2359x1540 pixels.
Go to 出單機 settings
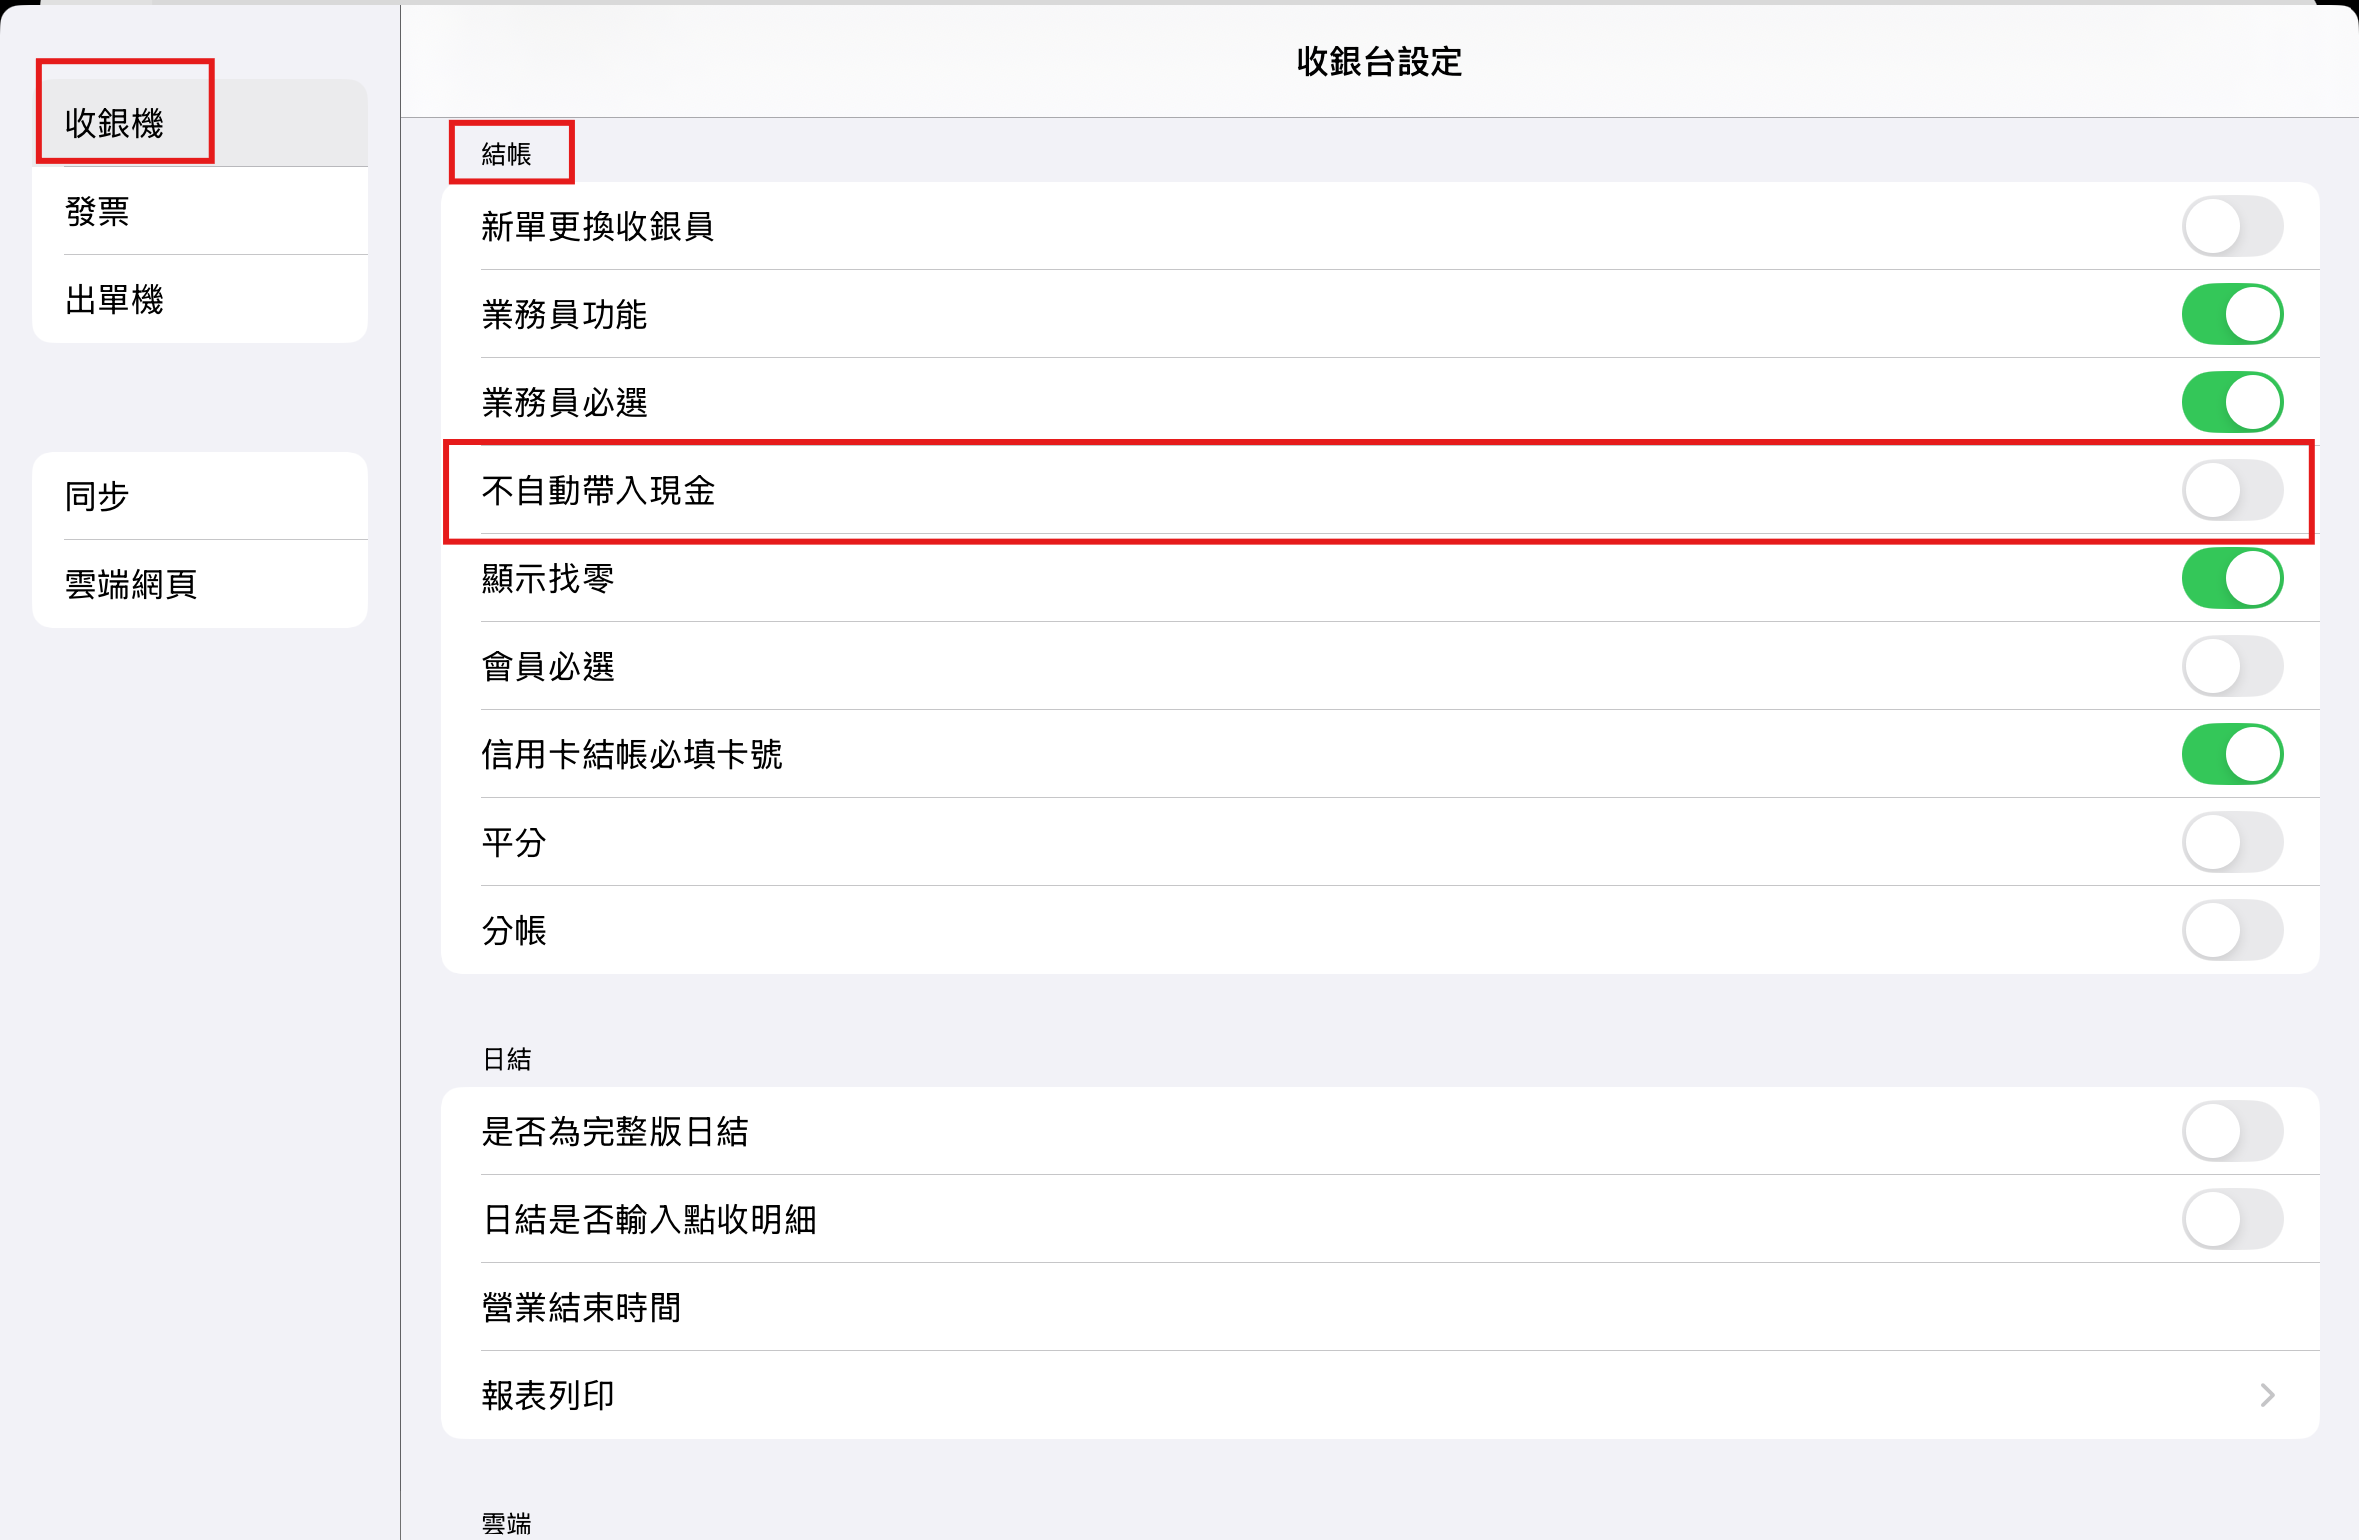[200, 299]
